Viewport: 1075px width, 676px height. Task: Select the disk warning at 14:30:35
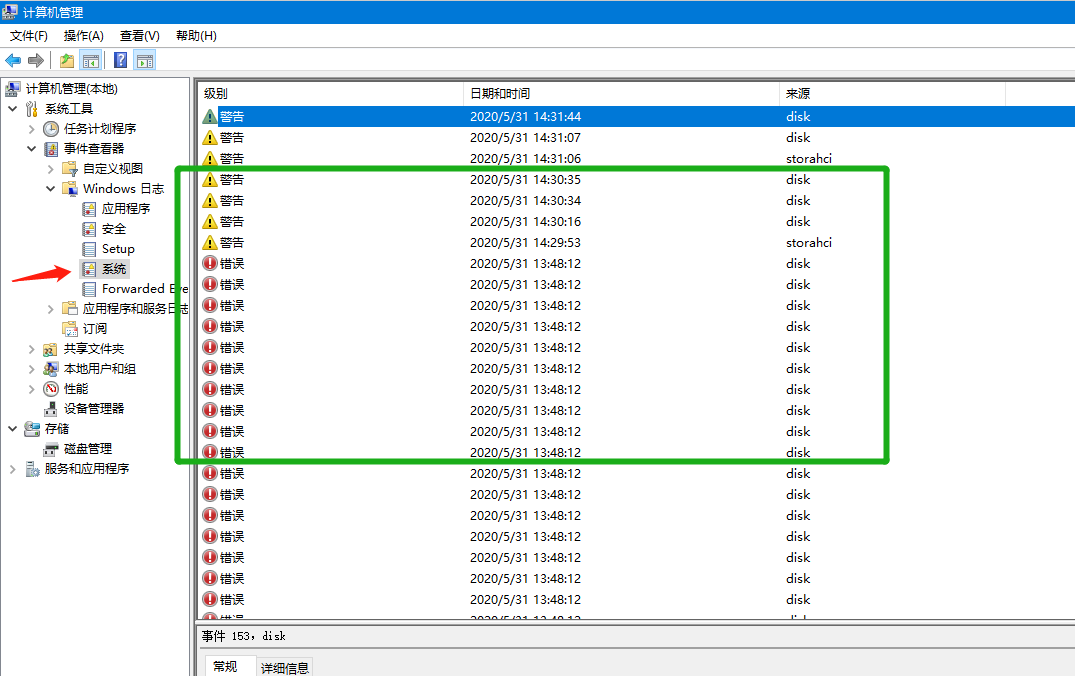[500, 180]
